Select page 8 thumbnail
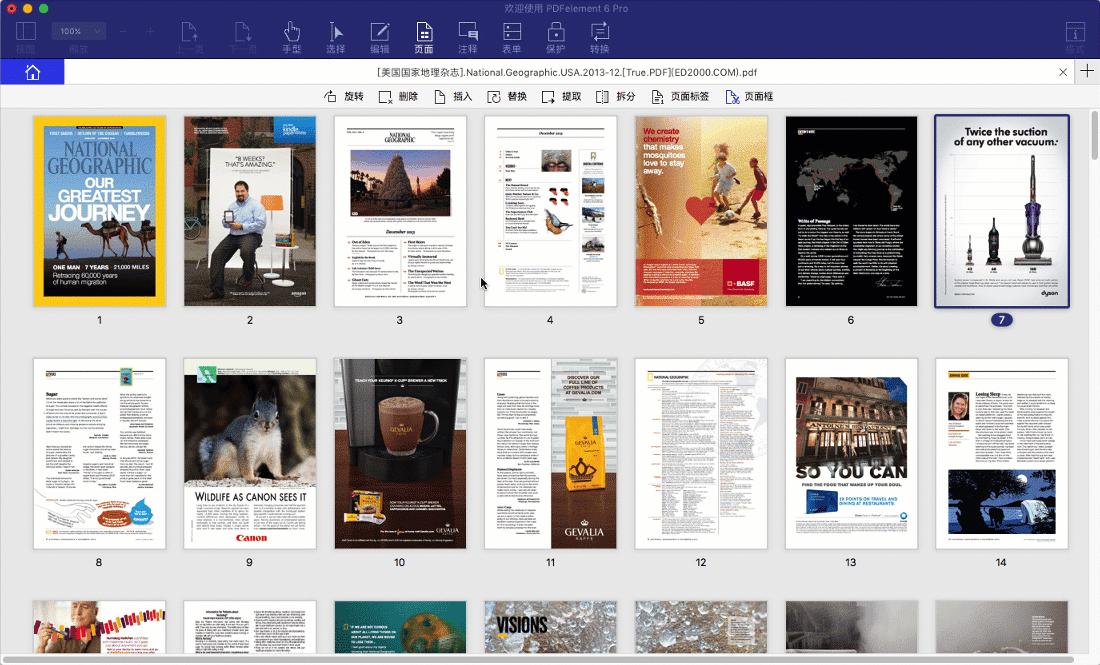 pos(100,454)
